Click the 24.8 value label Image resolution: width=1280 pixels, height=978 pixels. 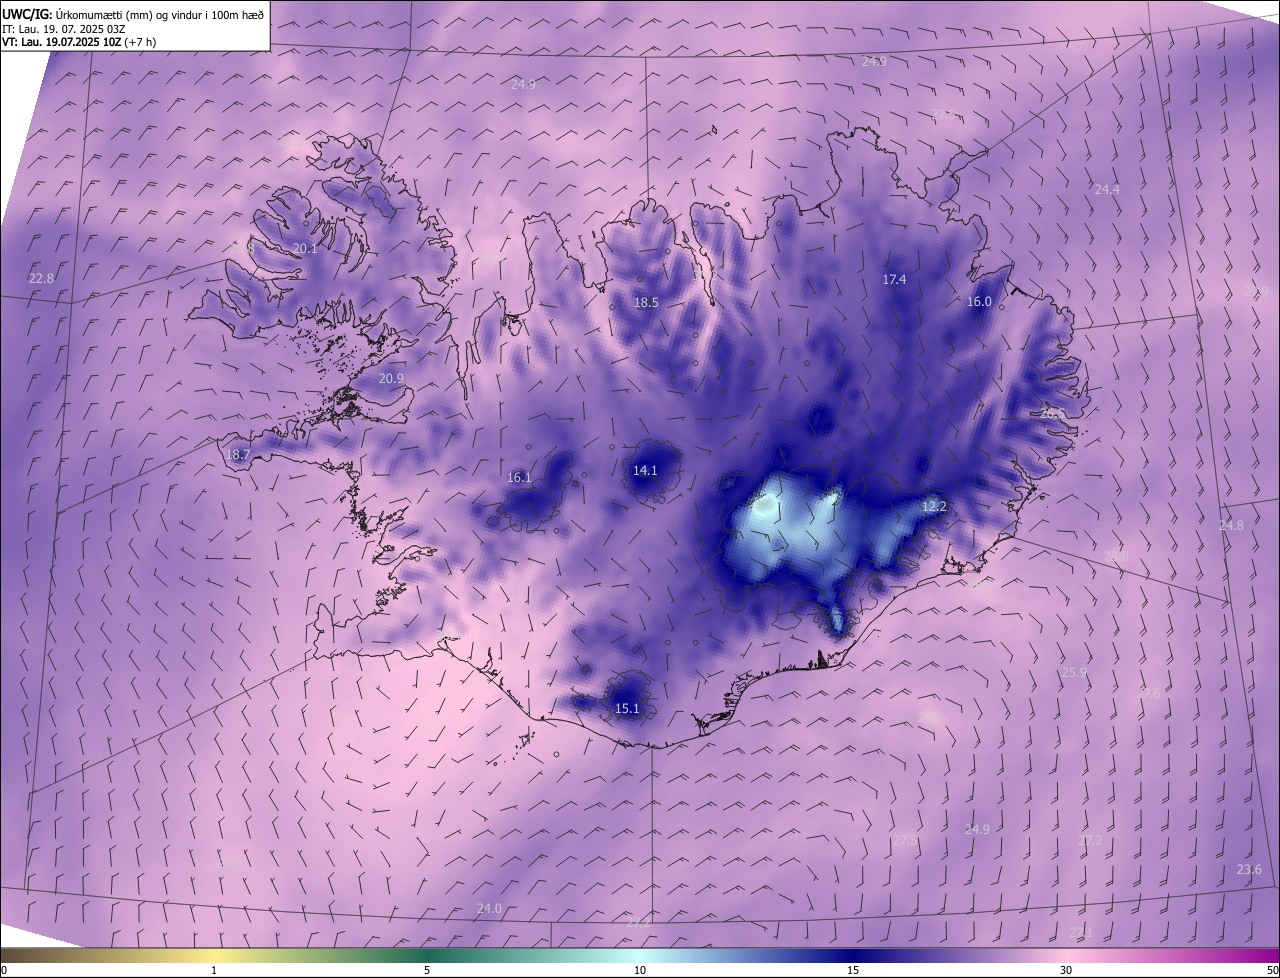click(1231, 526)
